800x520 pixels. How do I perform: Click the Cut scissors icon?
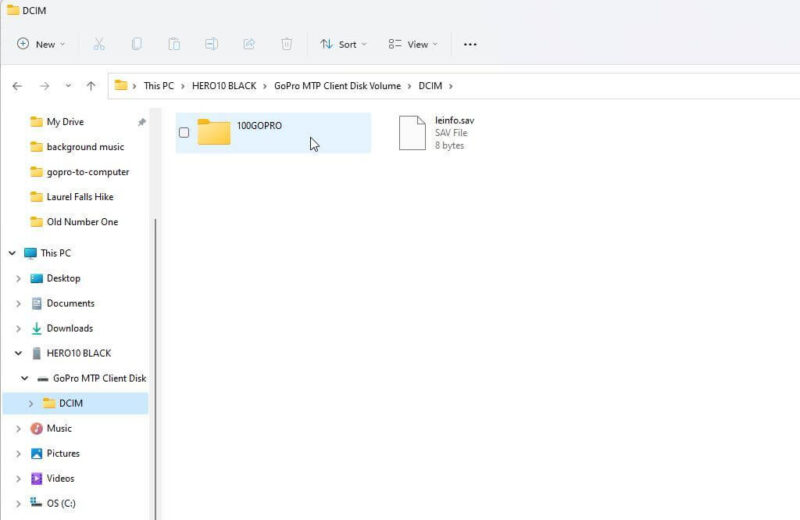pyautogui.click(x=99, y=44)
